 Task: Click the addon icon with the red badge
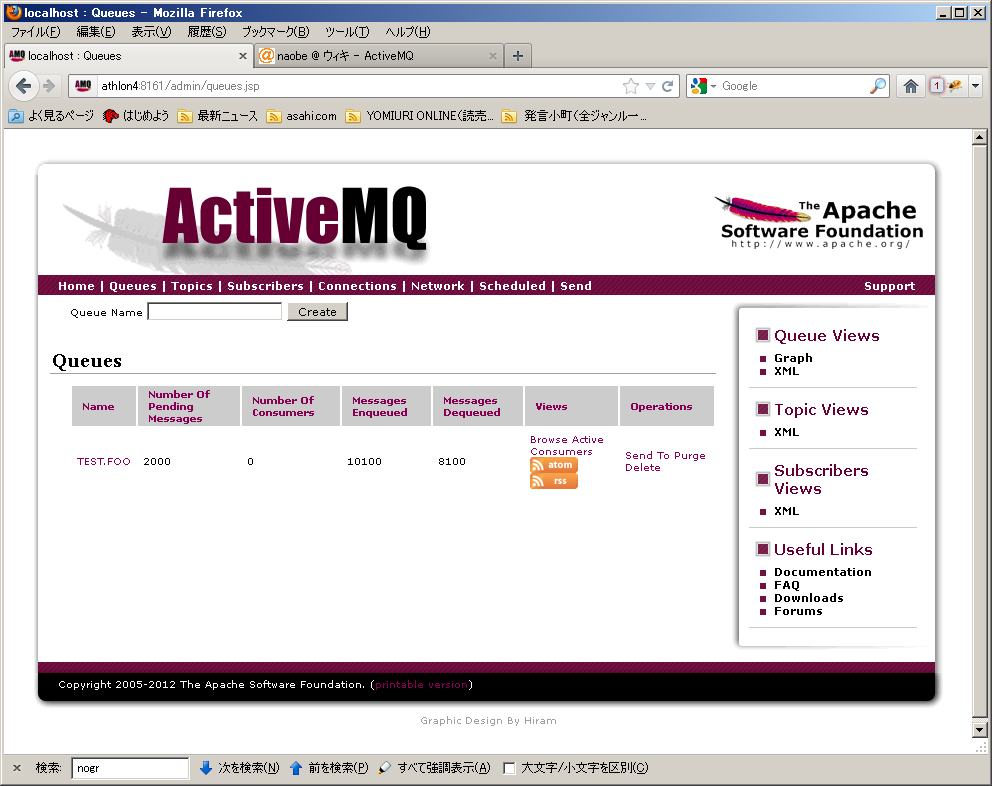click(x=946, y=85)
